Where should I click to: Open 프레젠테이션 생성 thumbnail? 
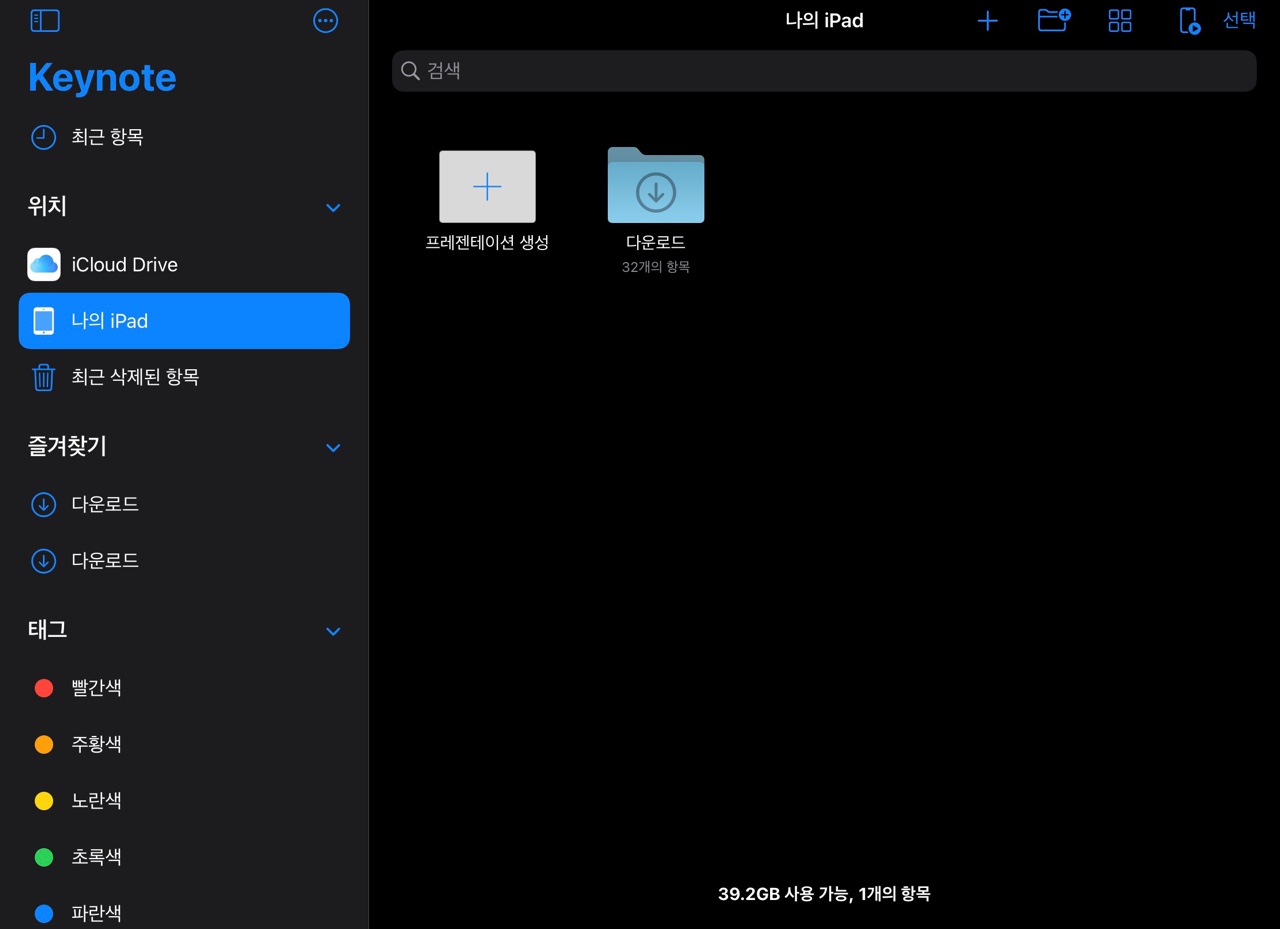(487, 187)
